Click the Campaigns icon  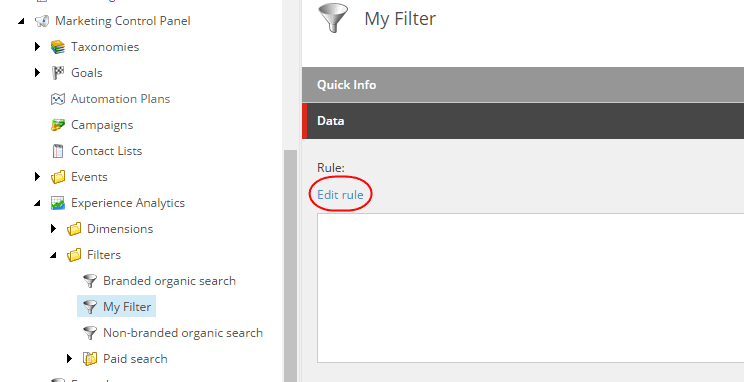pyautogui.click(x=57, y=125)
